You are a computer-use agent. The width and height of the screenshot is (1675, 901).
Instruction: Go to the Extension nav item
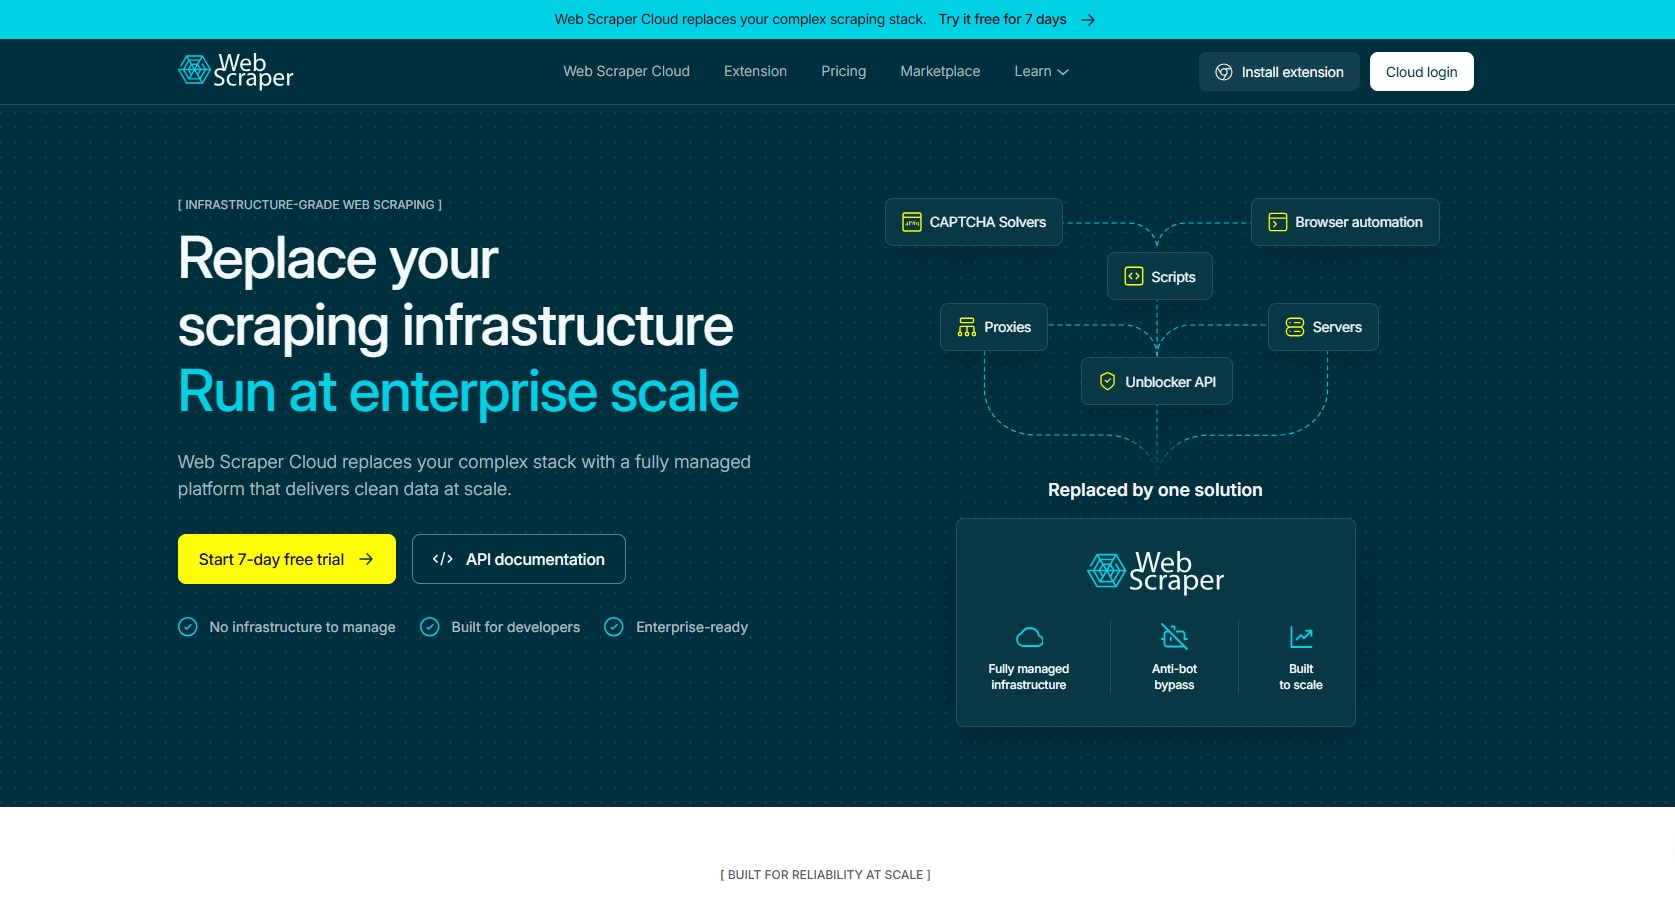pos(755,71)
